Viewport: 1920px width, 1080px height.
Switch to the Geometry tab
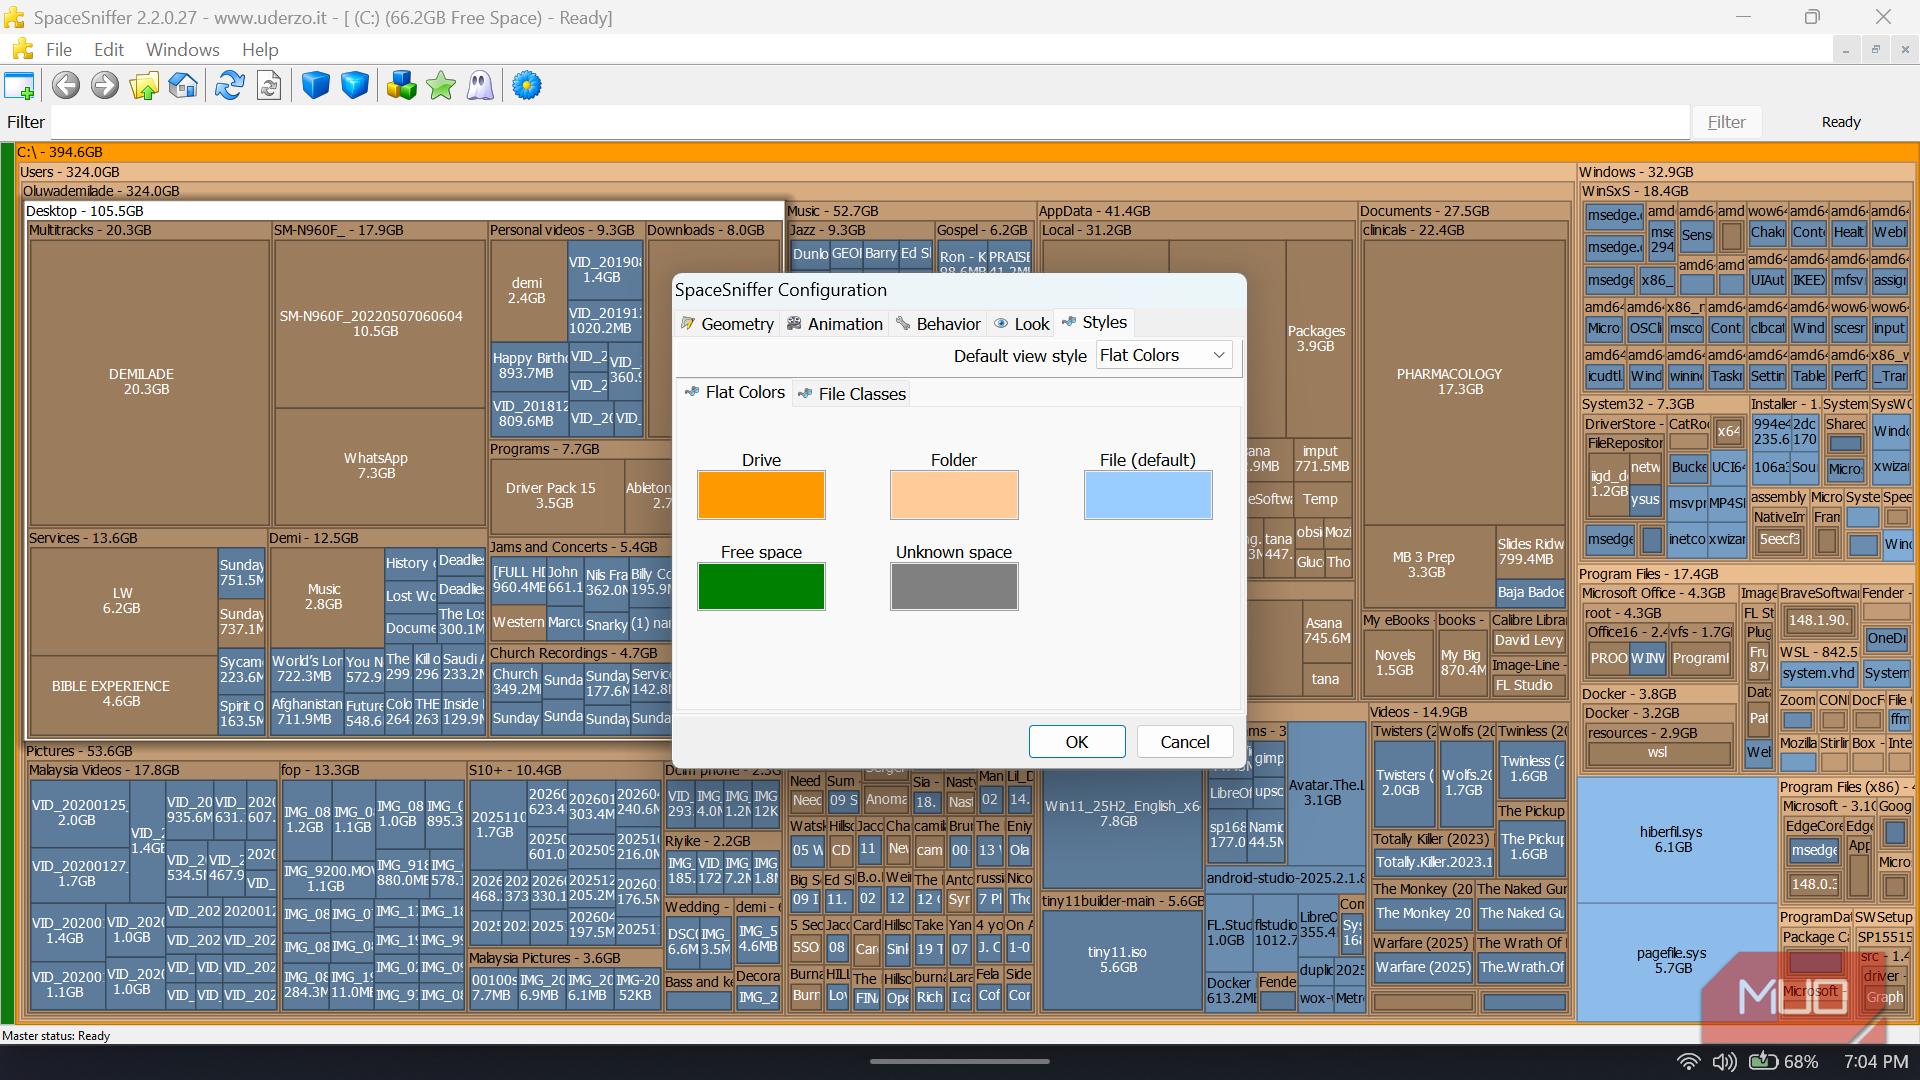coord(727,324)
